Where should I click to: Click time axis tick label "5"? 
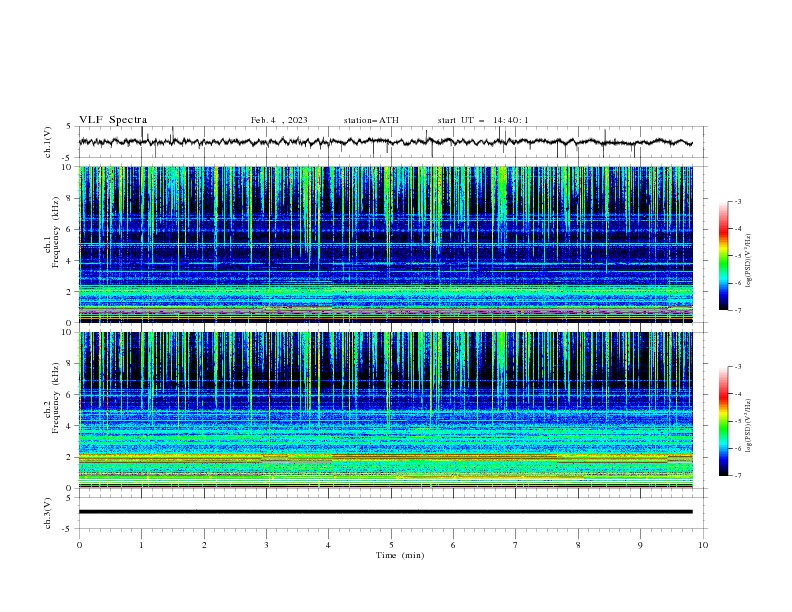391,545
